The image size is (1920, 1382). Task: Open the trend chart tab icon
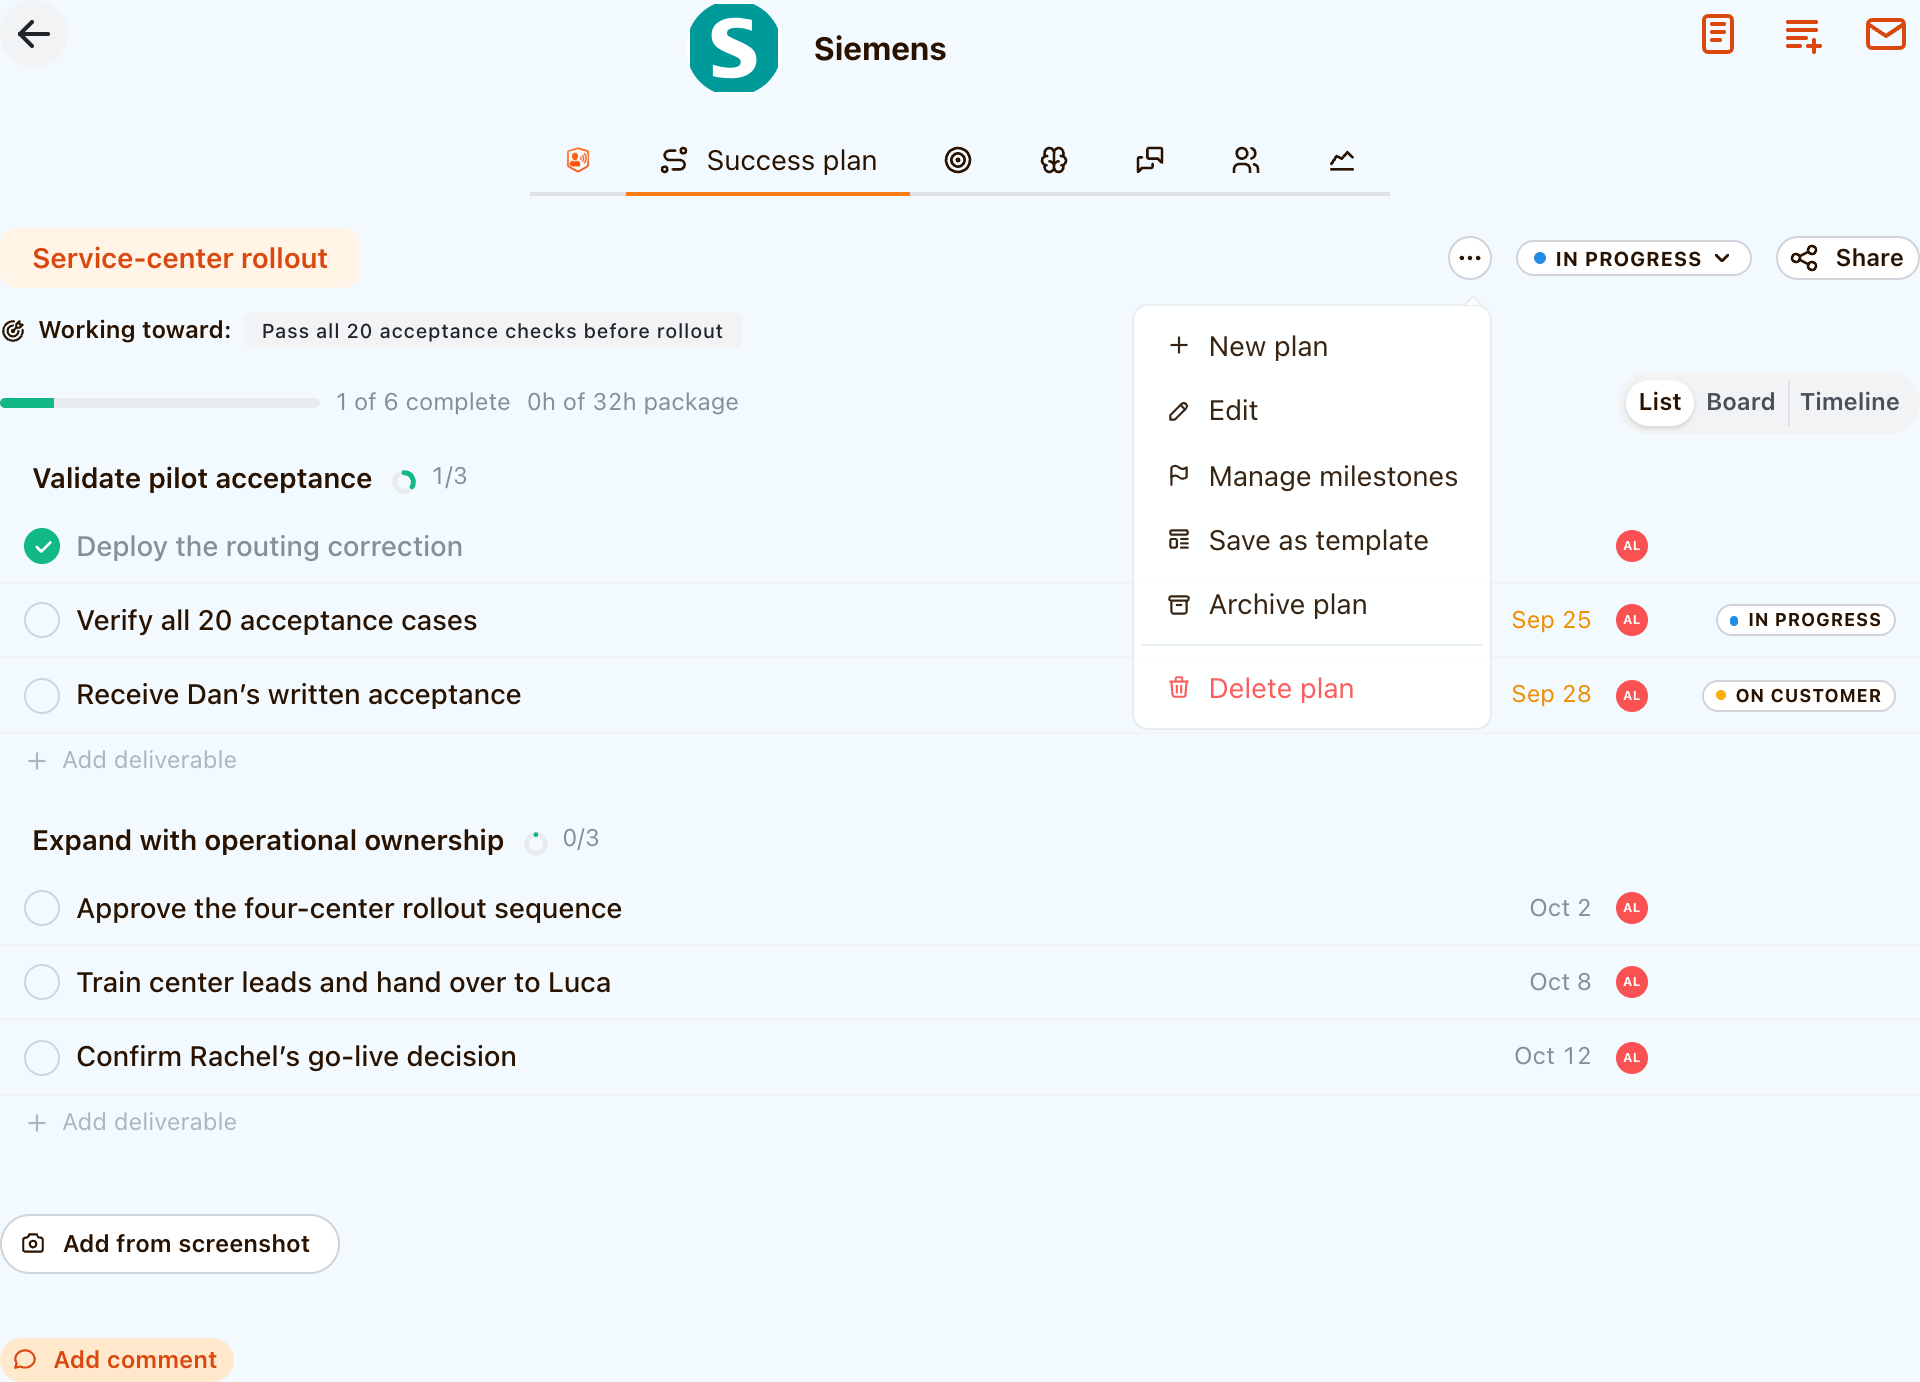pyautogui.click(x=1342, y=160)
